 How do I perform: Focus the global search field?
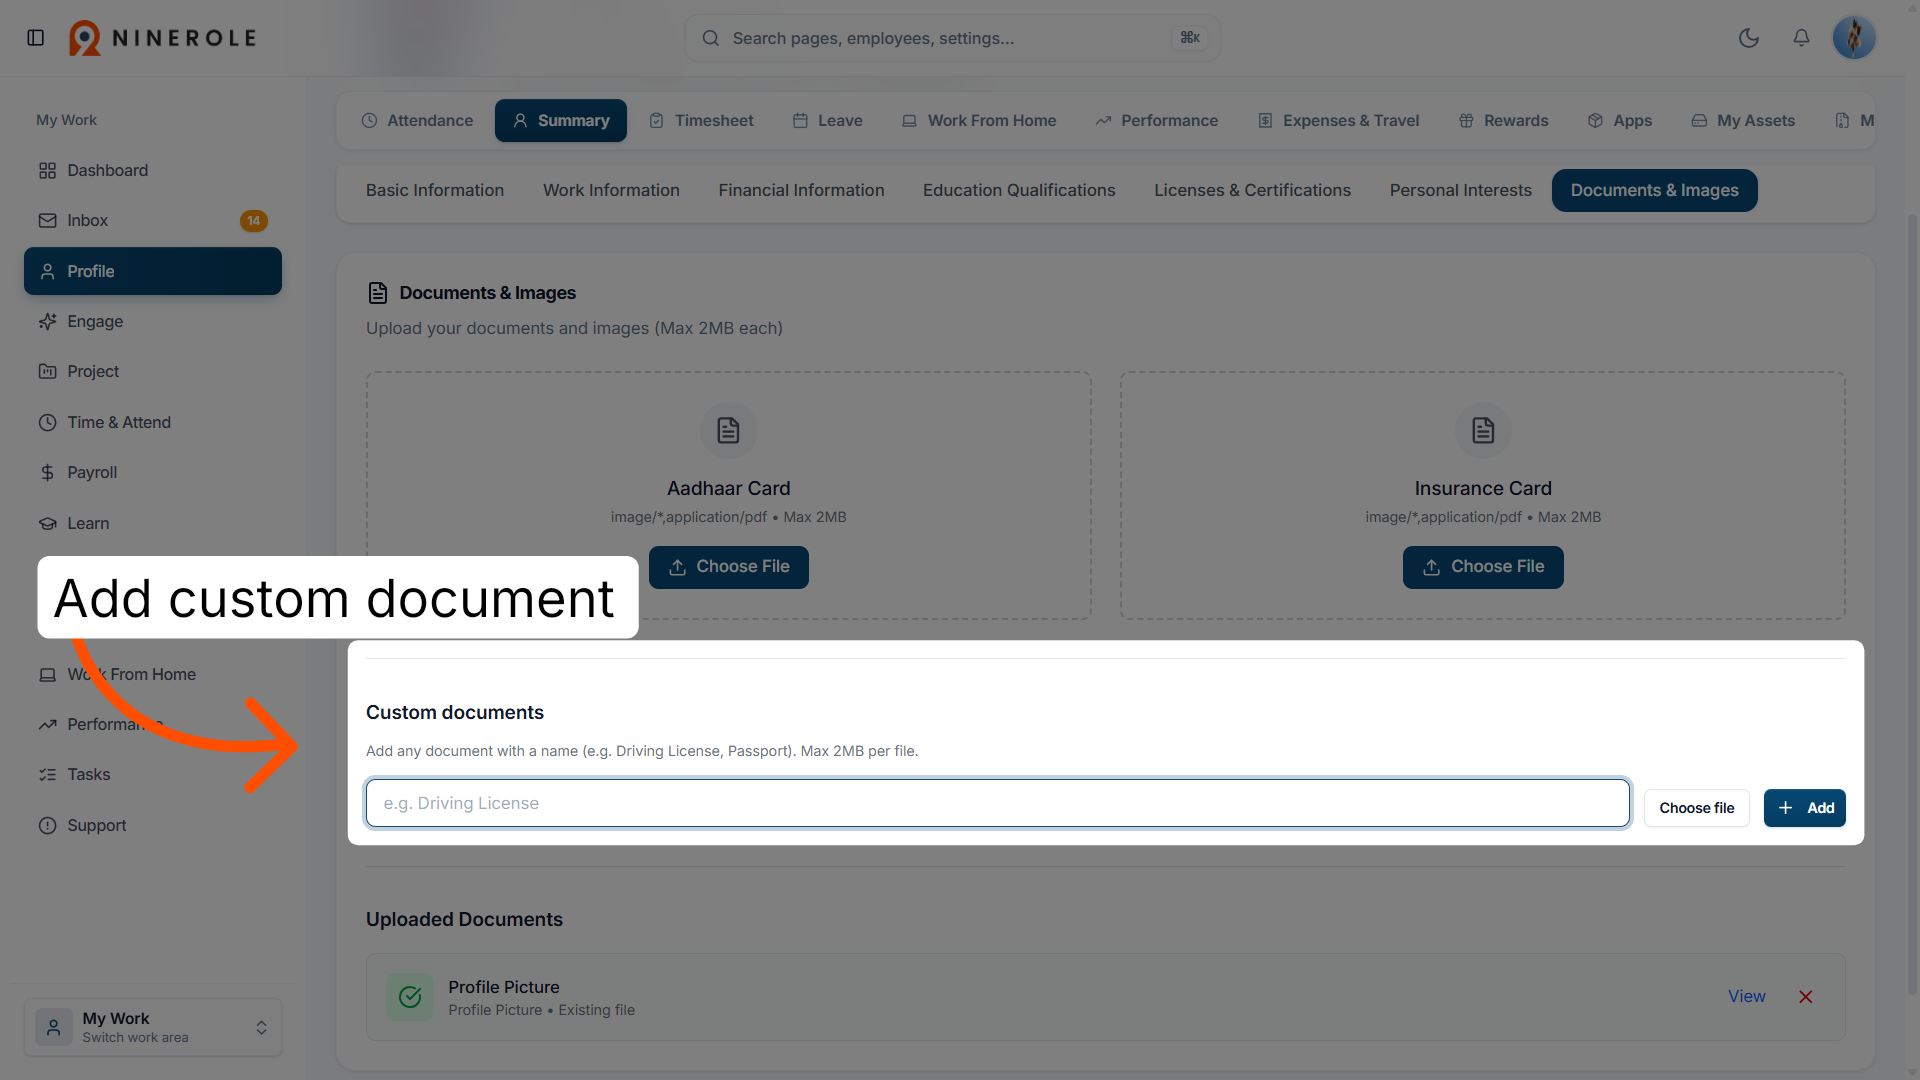pyautogui.click(x=952, y=38)
